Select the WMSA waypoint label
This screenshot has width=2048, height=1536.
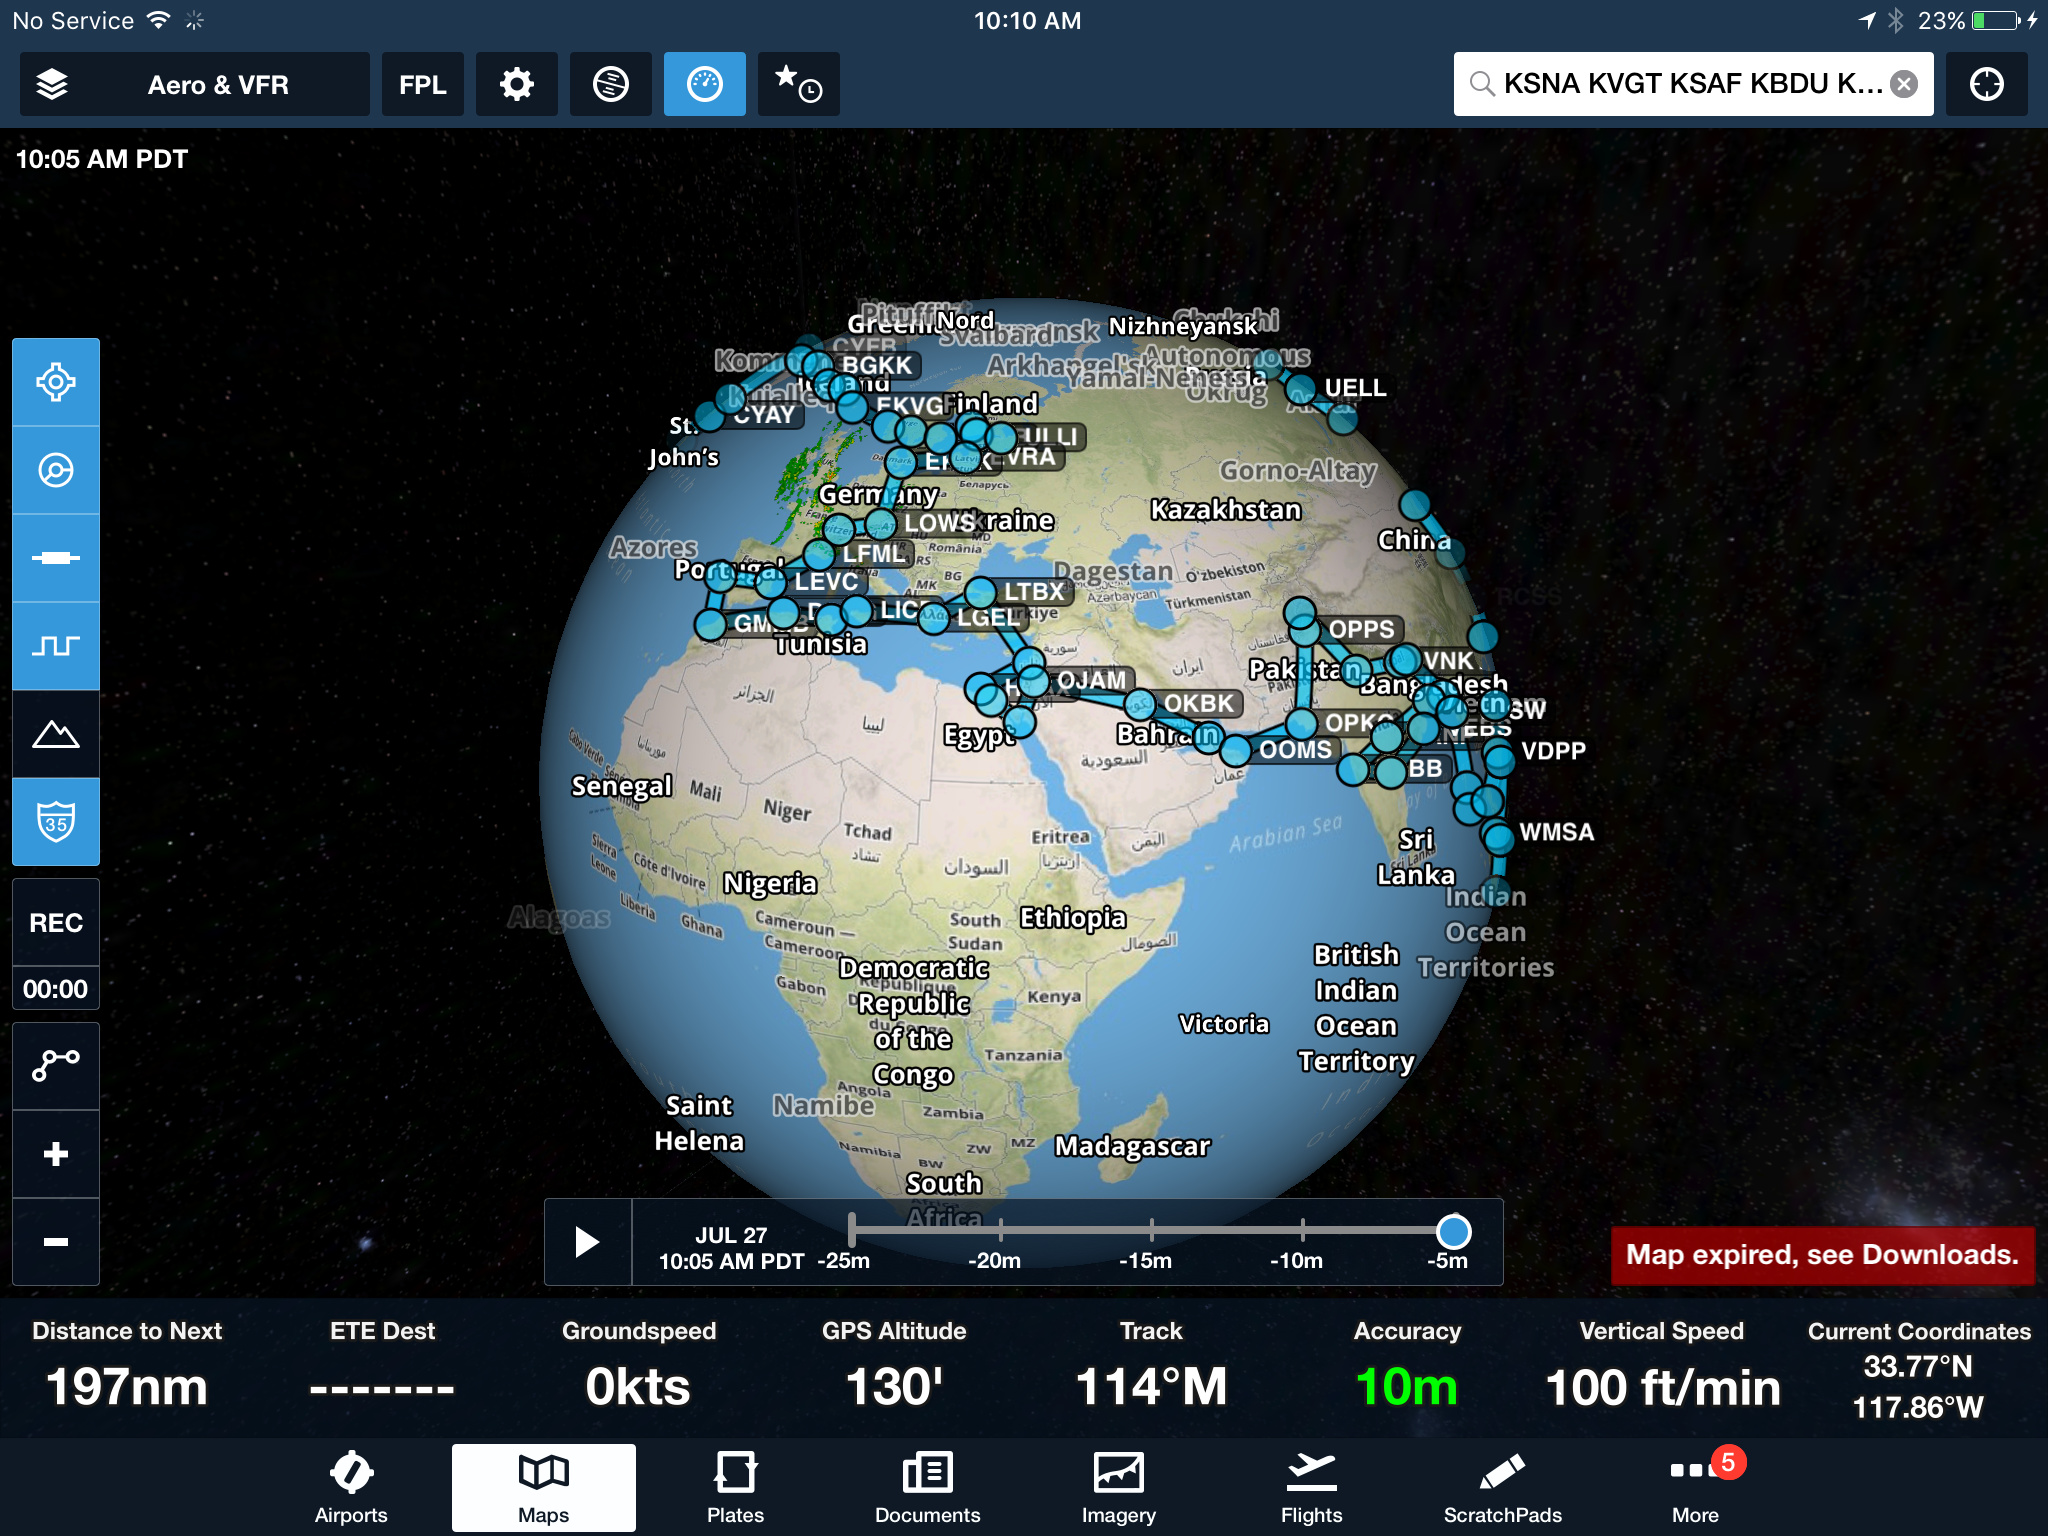coord(1556,832)
